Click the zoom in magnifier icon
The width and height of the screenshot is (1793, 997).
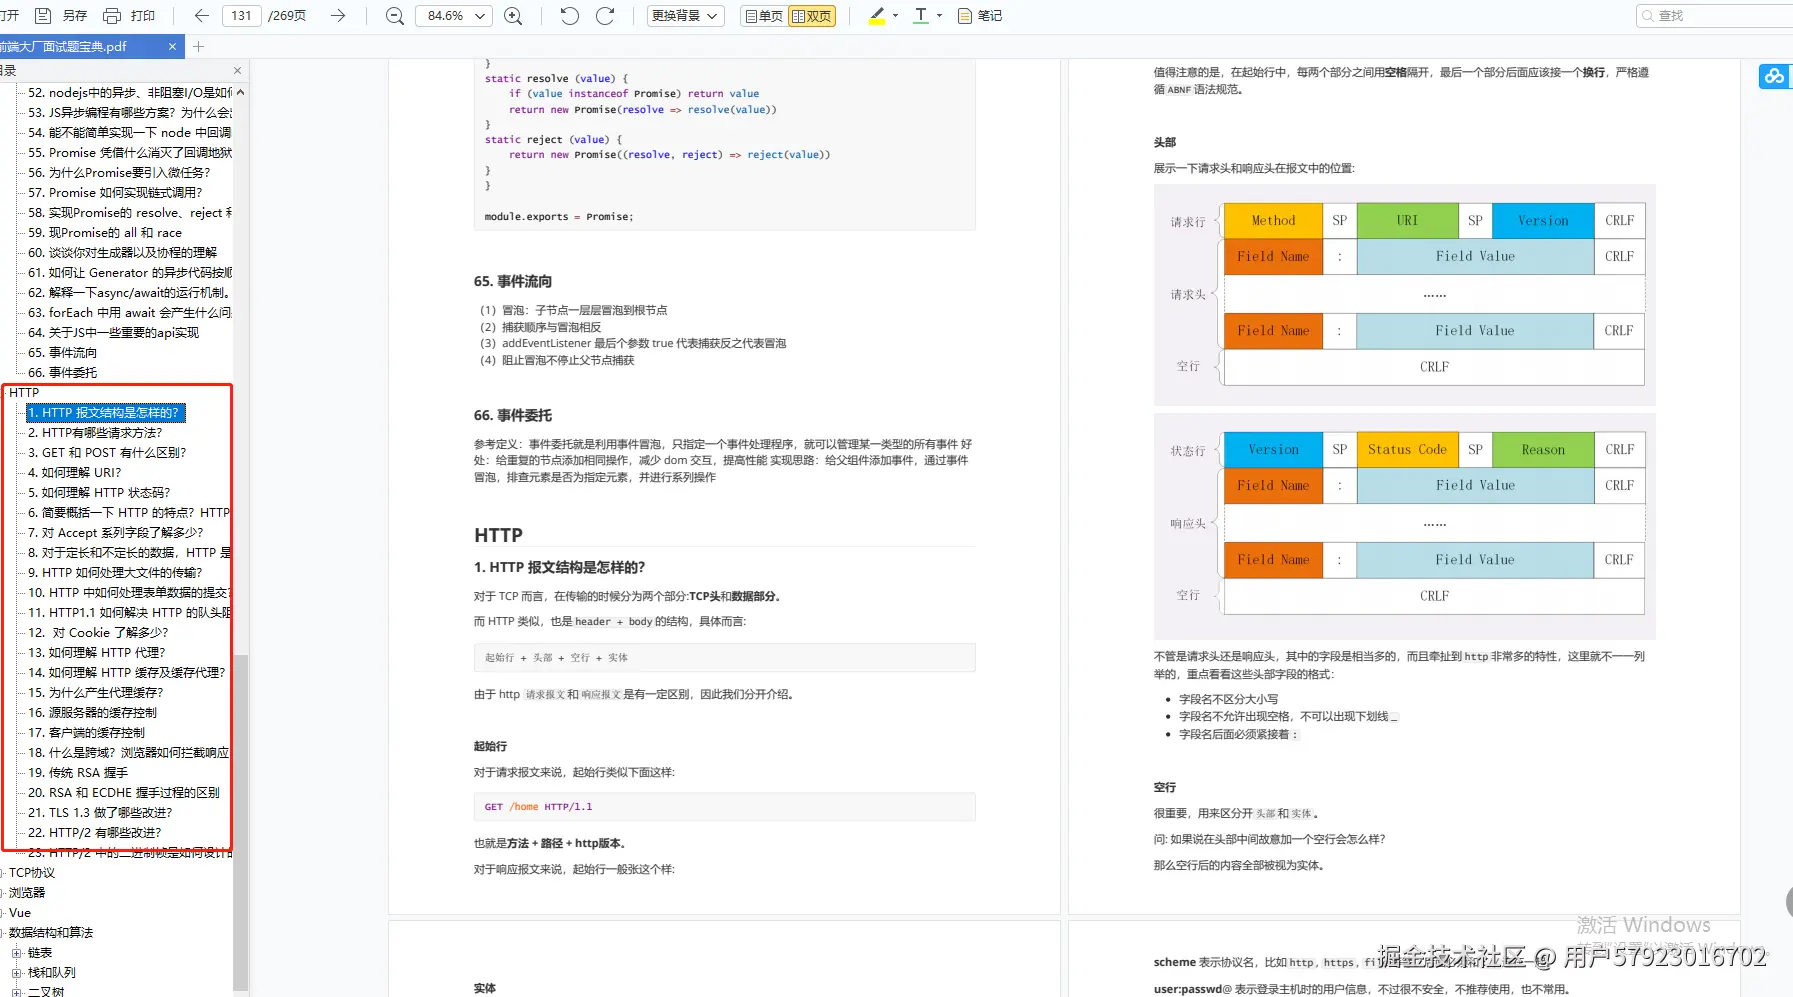click(x=513, y=16)
